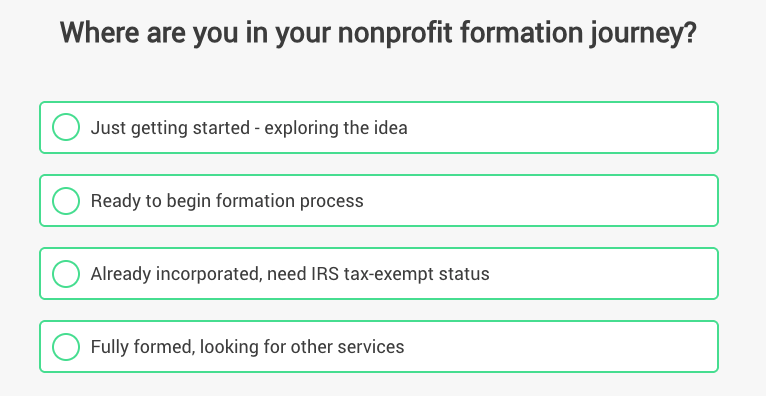The height and width of the screenshot is (396, 766).
Task: Click the nonprofit formation journey heading
Action: click(378, 34)
